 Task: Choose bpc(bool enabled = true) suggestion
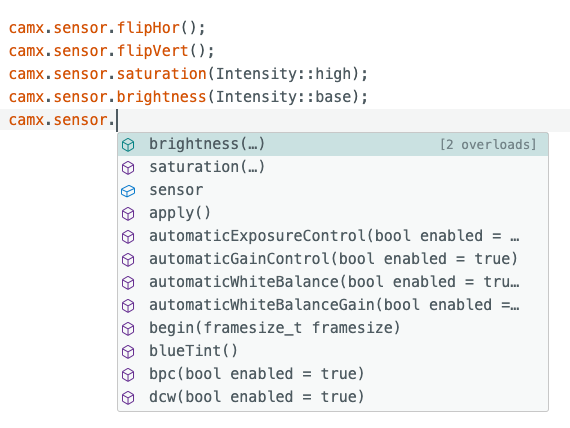click(x=333, y=374)
